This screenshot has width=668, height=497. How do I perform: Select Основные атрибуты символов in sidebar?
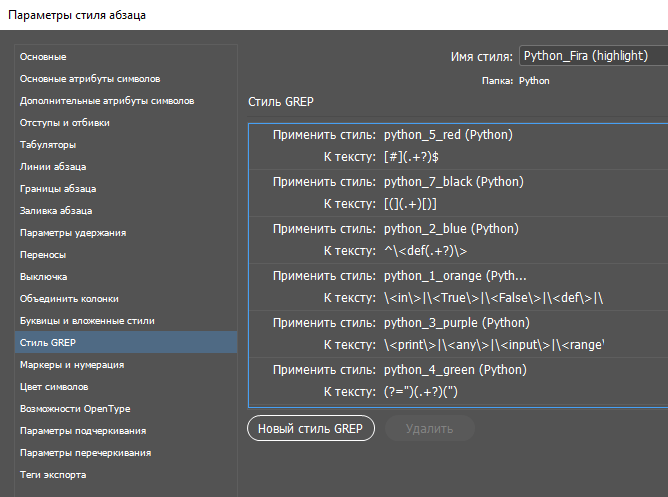pyautogui.click(x=90, y=79)
